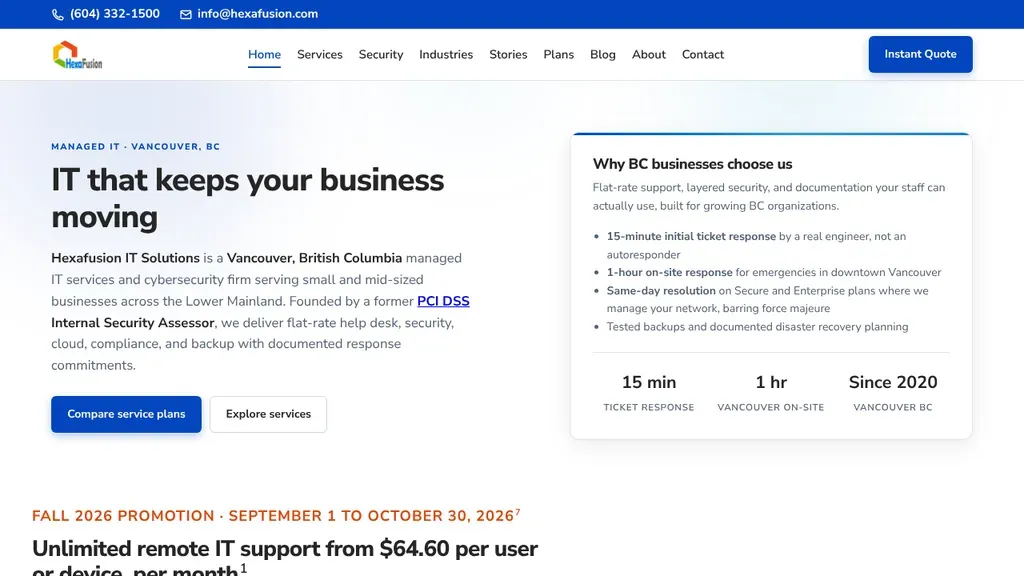Image resolution: width=1024 pixels, height=576 pixels.
Task: View the Plans page
Action: click(558, 55)
